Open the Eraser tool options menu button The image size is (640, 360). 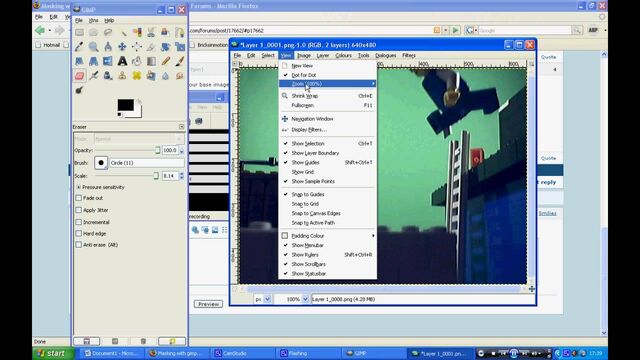182,127
